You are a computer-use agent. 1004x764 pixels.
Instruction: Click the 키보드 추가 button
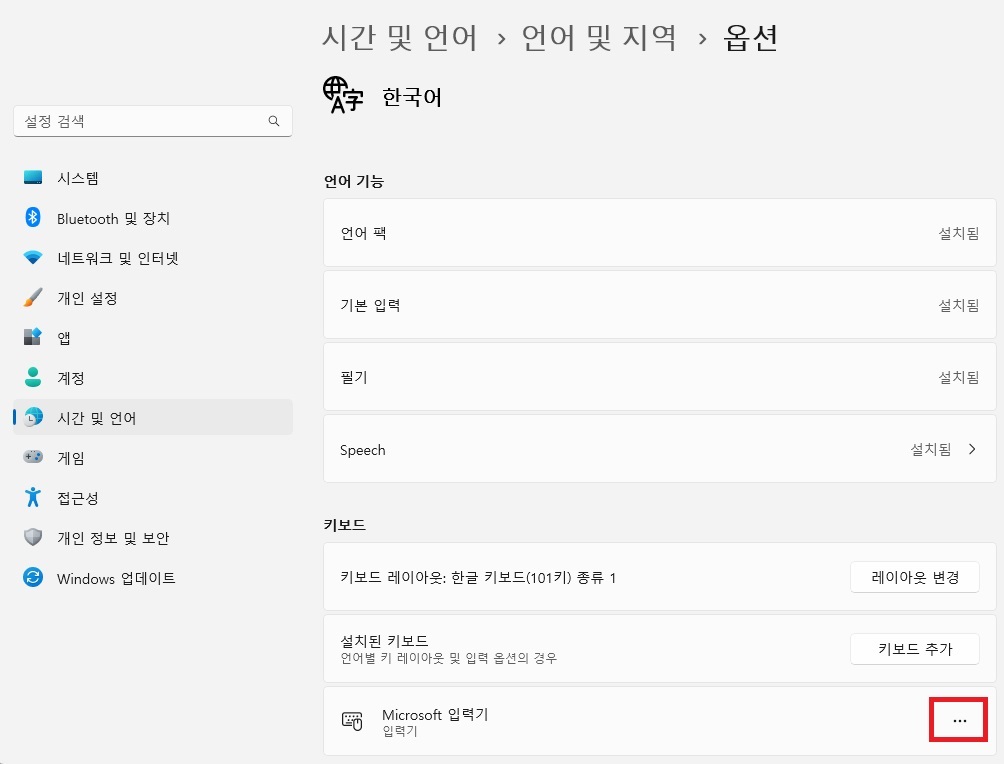(x=914, y=649)
